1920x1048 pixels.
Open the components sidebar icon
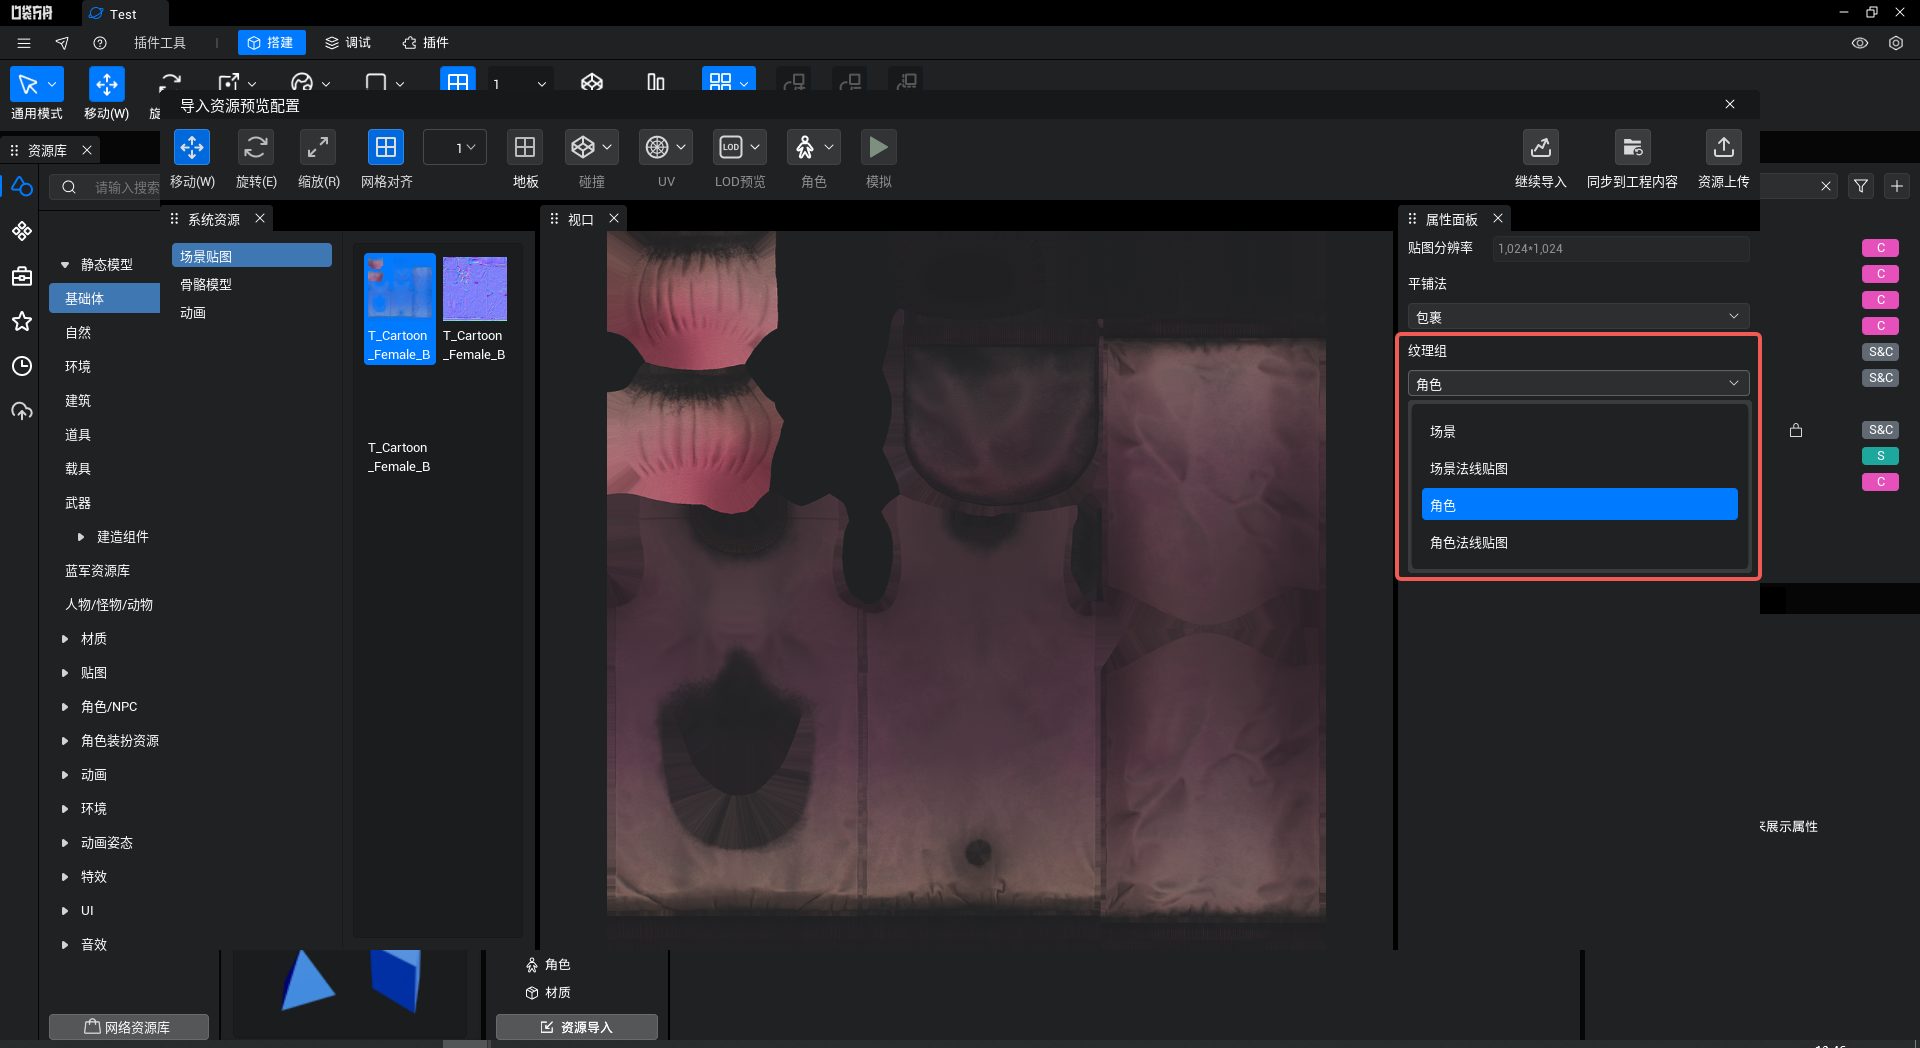tap(22, 231)
